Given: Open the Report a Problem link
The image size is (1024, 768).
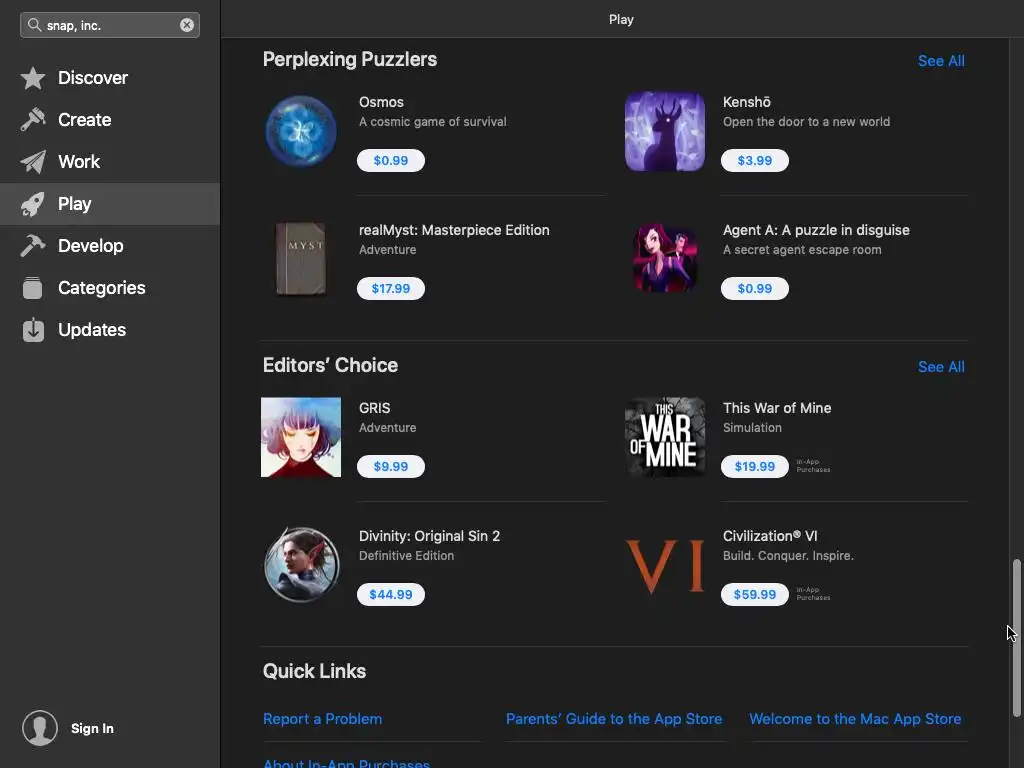Looking at the screenshot, I should pyautogui.click(x=322, y=719).
